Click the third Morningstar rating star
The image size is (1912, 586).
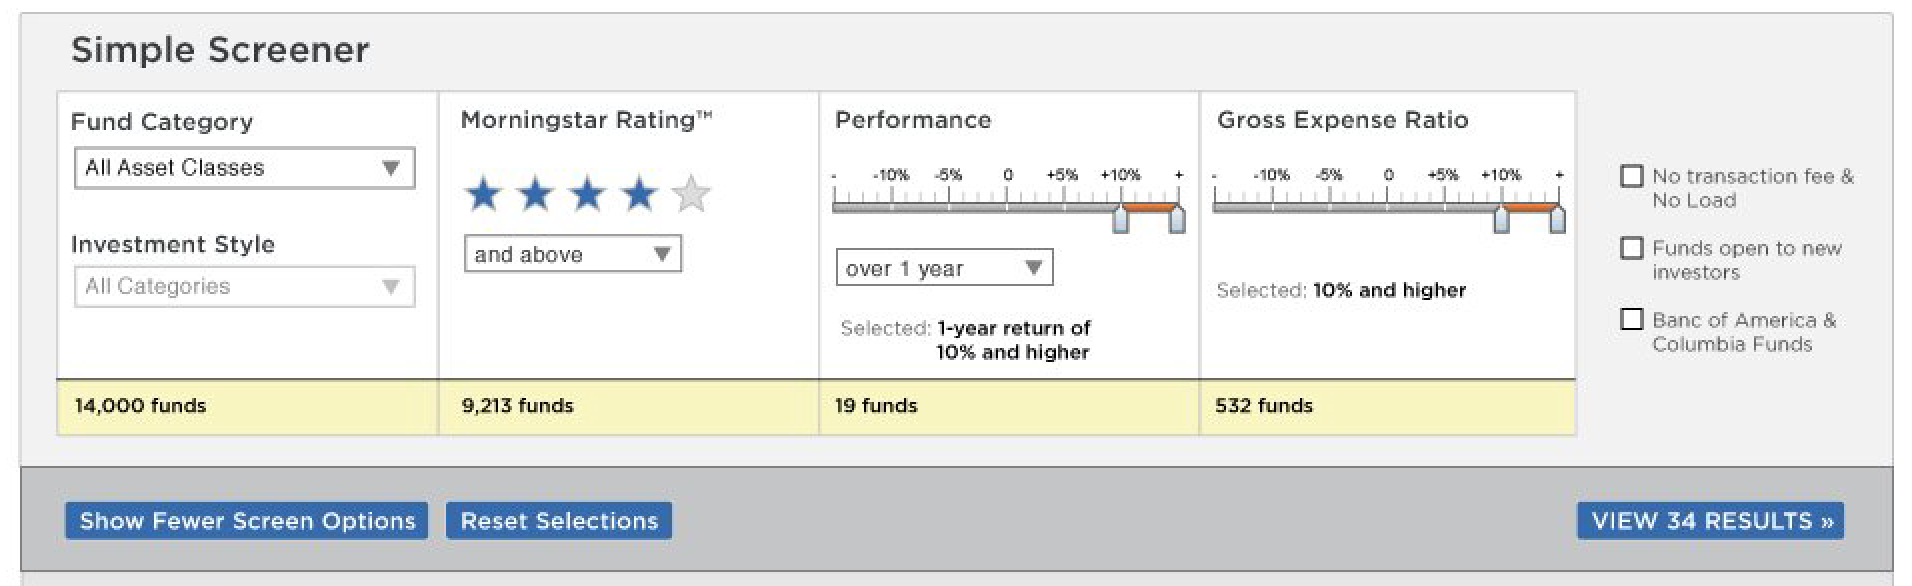588,194
